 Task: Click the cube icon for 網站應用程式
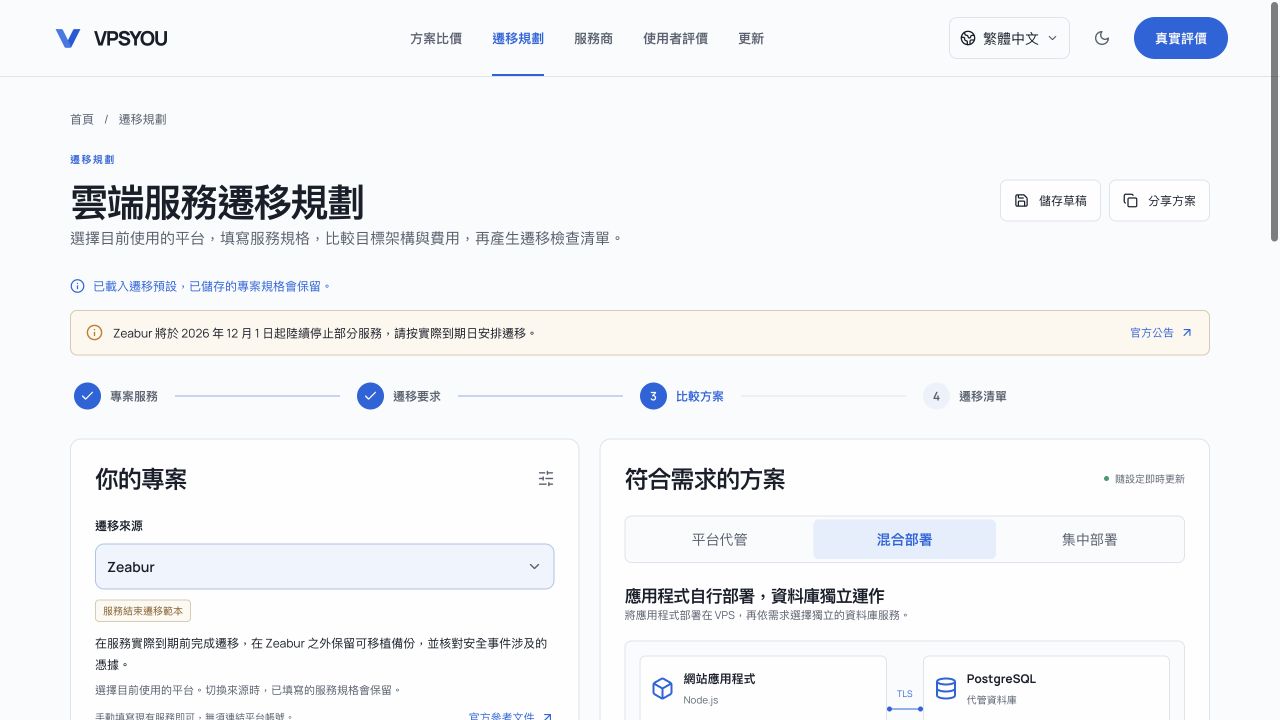[662, 688]
